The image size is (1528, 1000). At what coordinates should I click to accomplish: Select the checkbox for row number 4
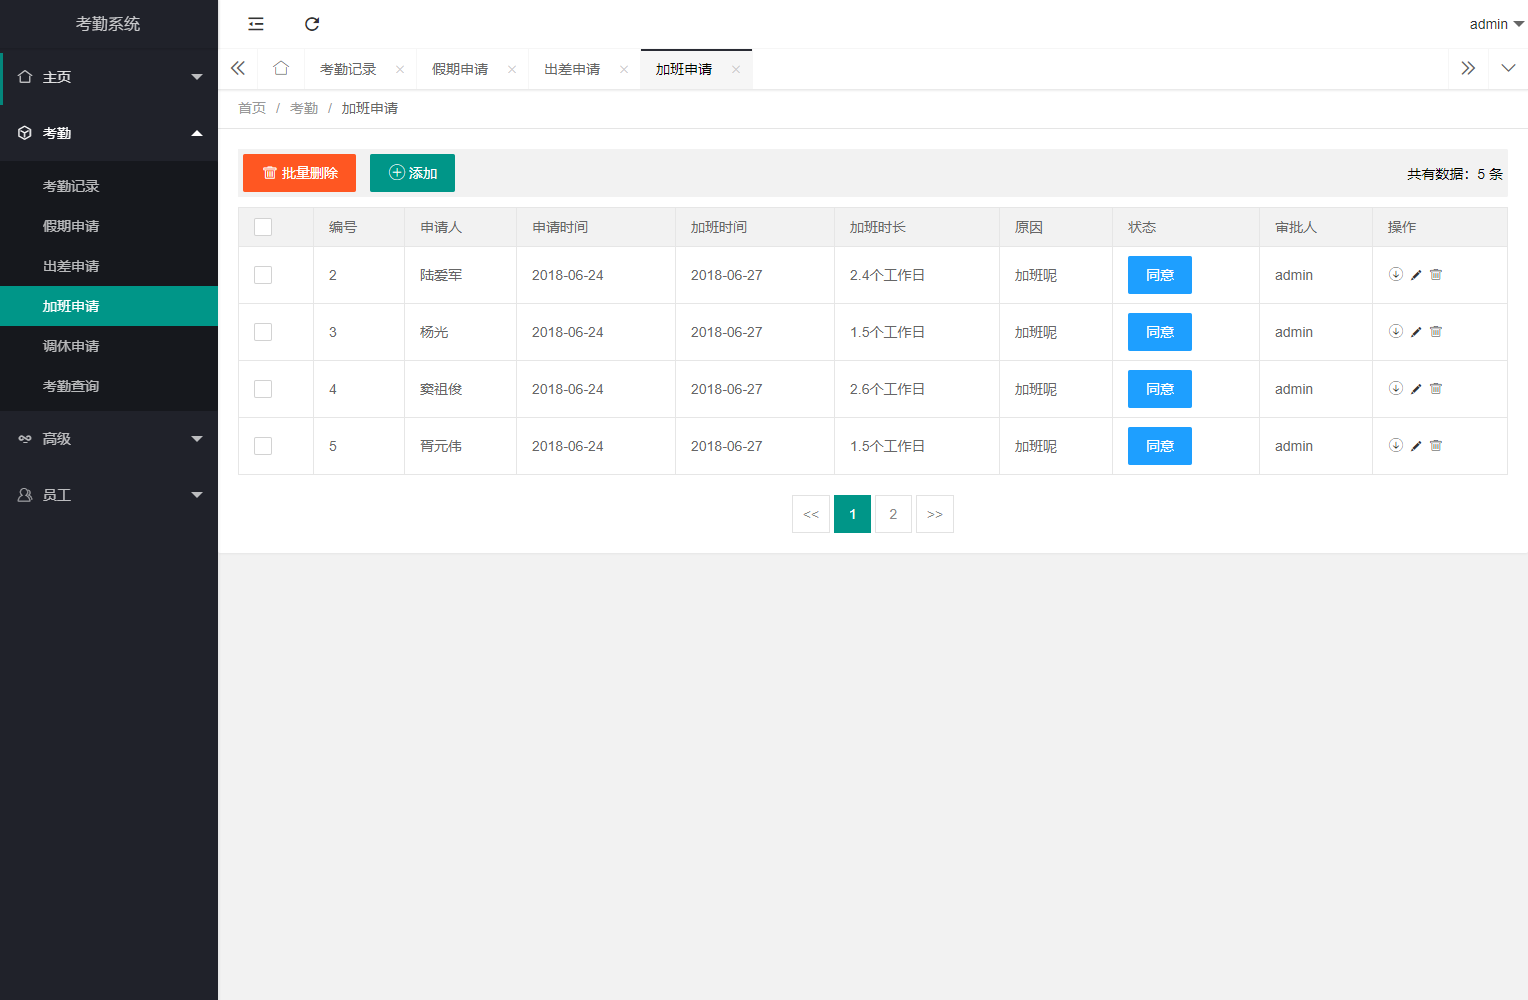(x=263, y=389)
